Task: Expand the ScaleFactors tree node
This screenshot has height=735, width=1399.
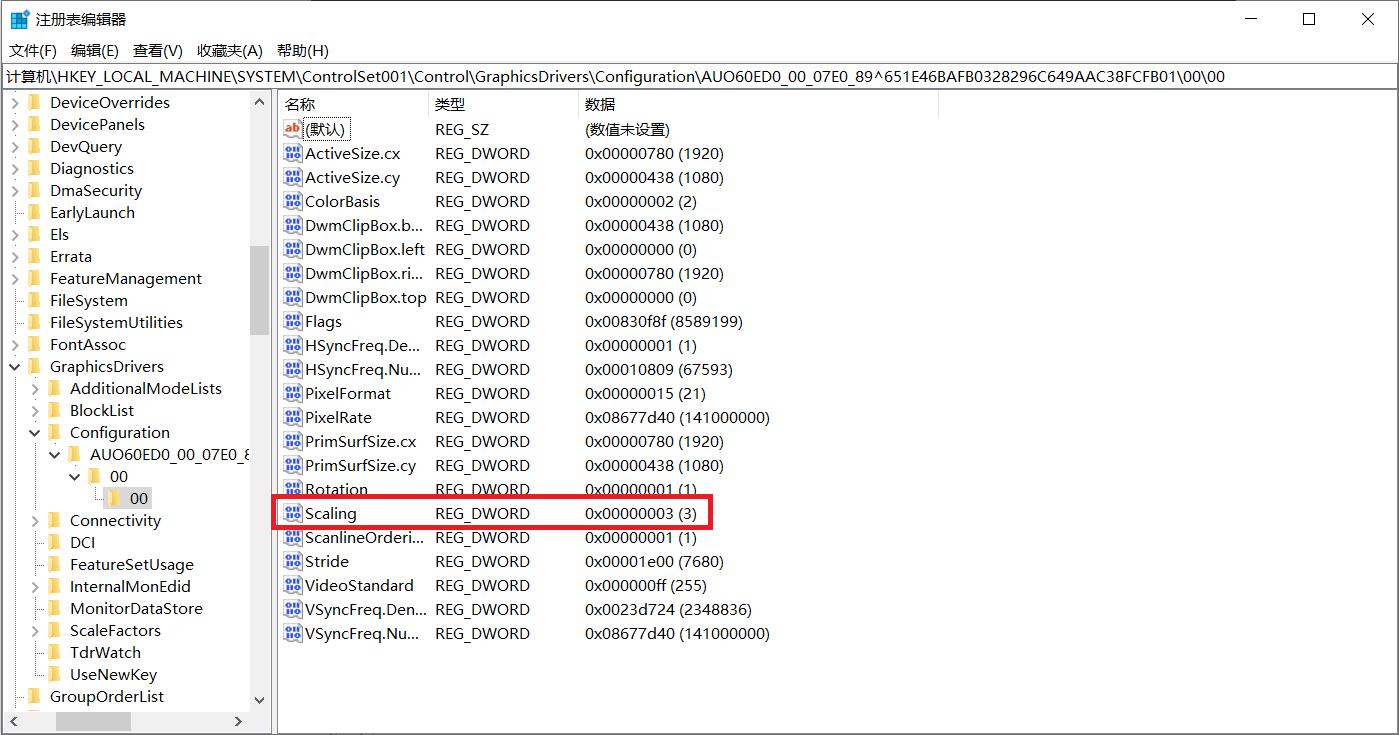Action: [35, 631]
